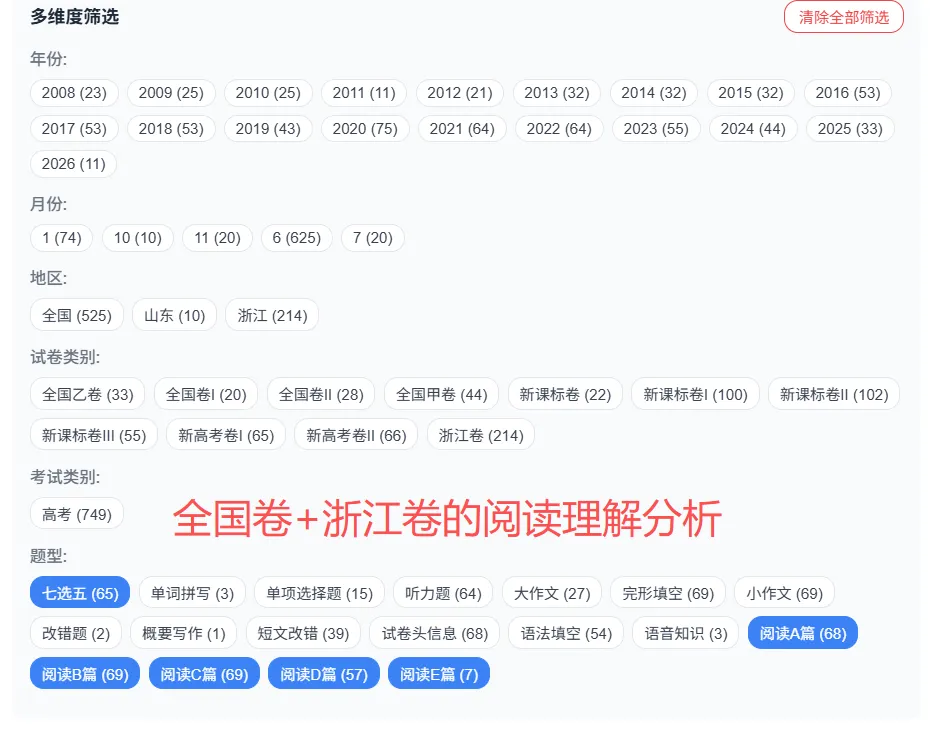Enable the 完形填空 question filter
Screen dimensions: 930x729
[x=667, y=592]
